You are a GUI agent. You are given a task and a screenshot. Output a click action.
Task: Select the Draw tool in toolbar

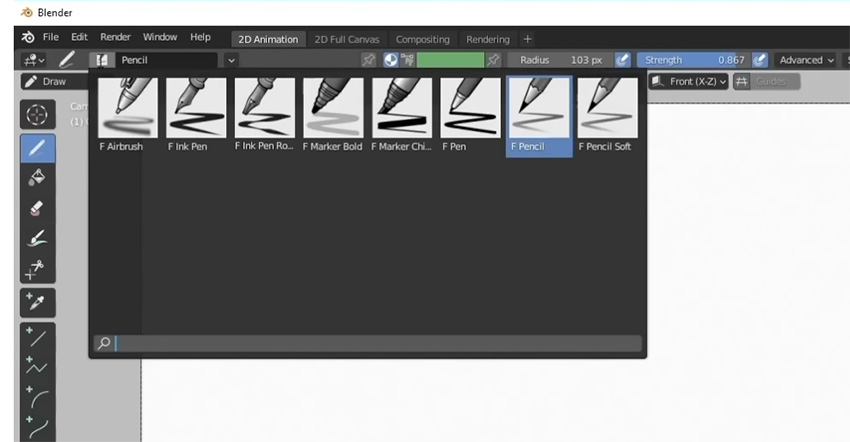(x=37, y=148)
